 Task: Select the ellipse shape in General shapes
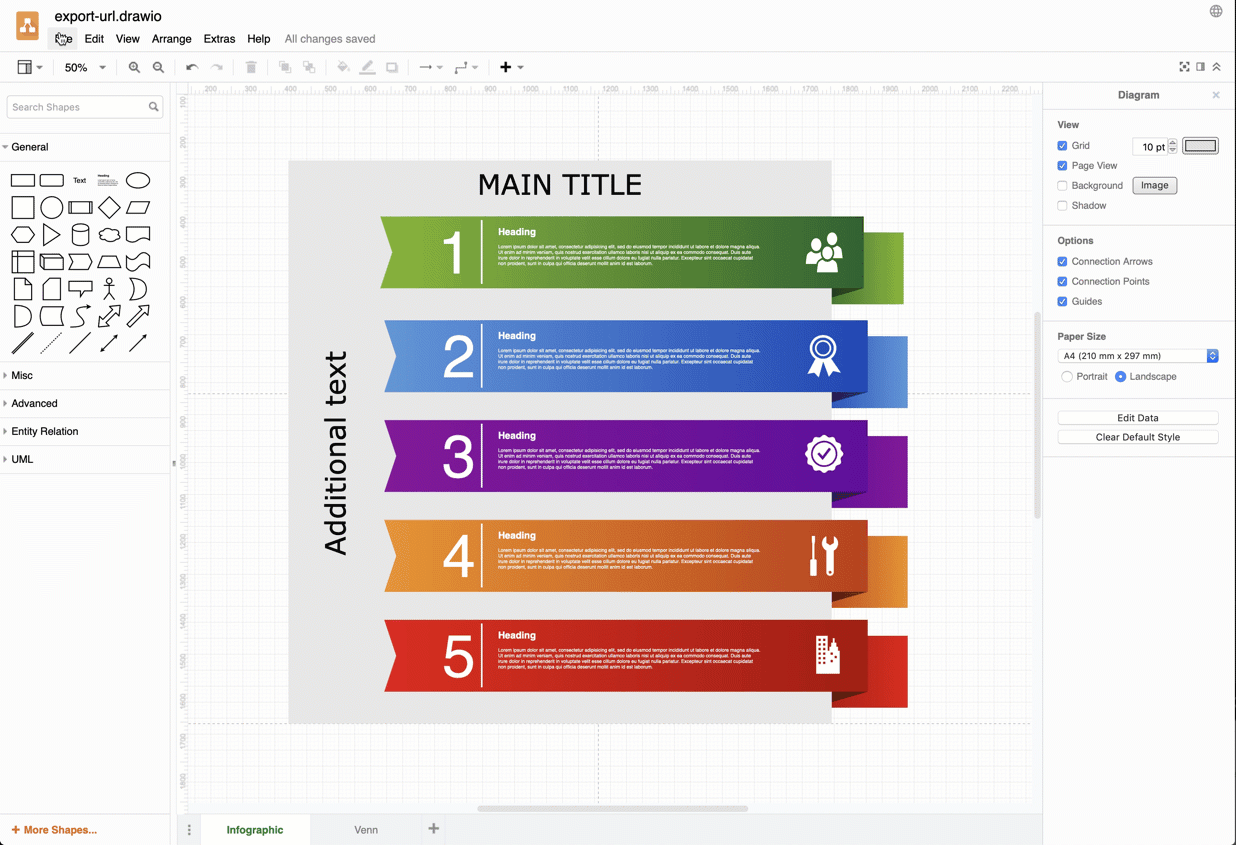(x=138, y=180)
